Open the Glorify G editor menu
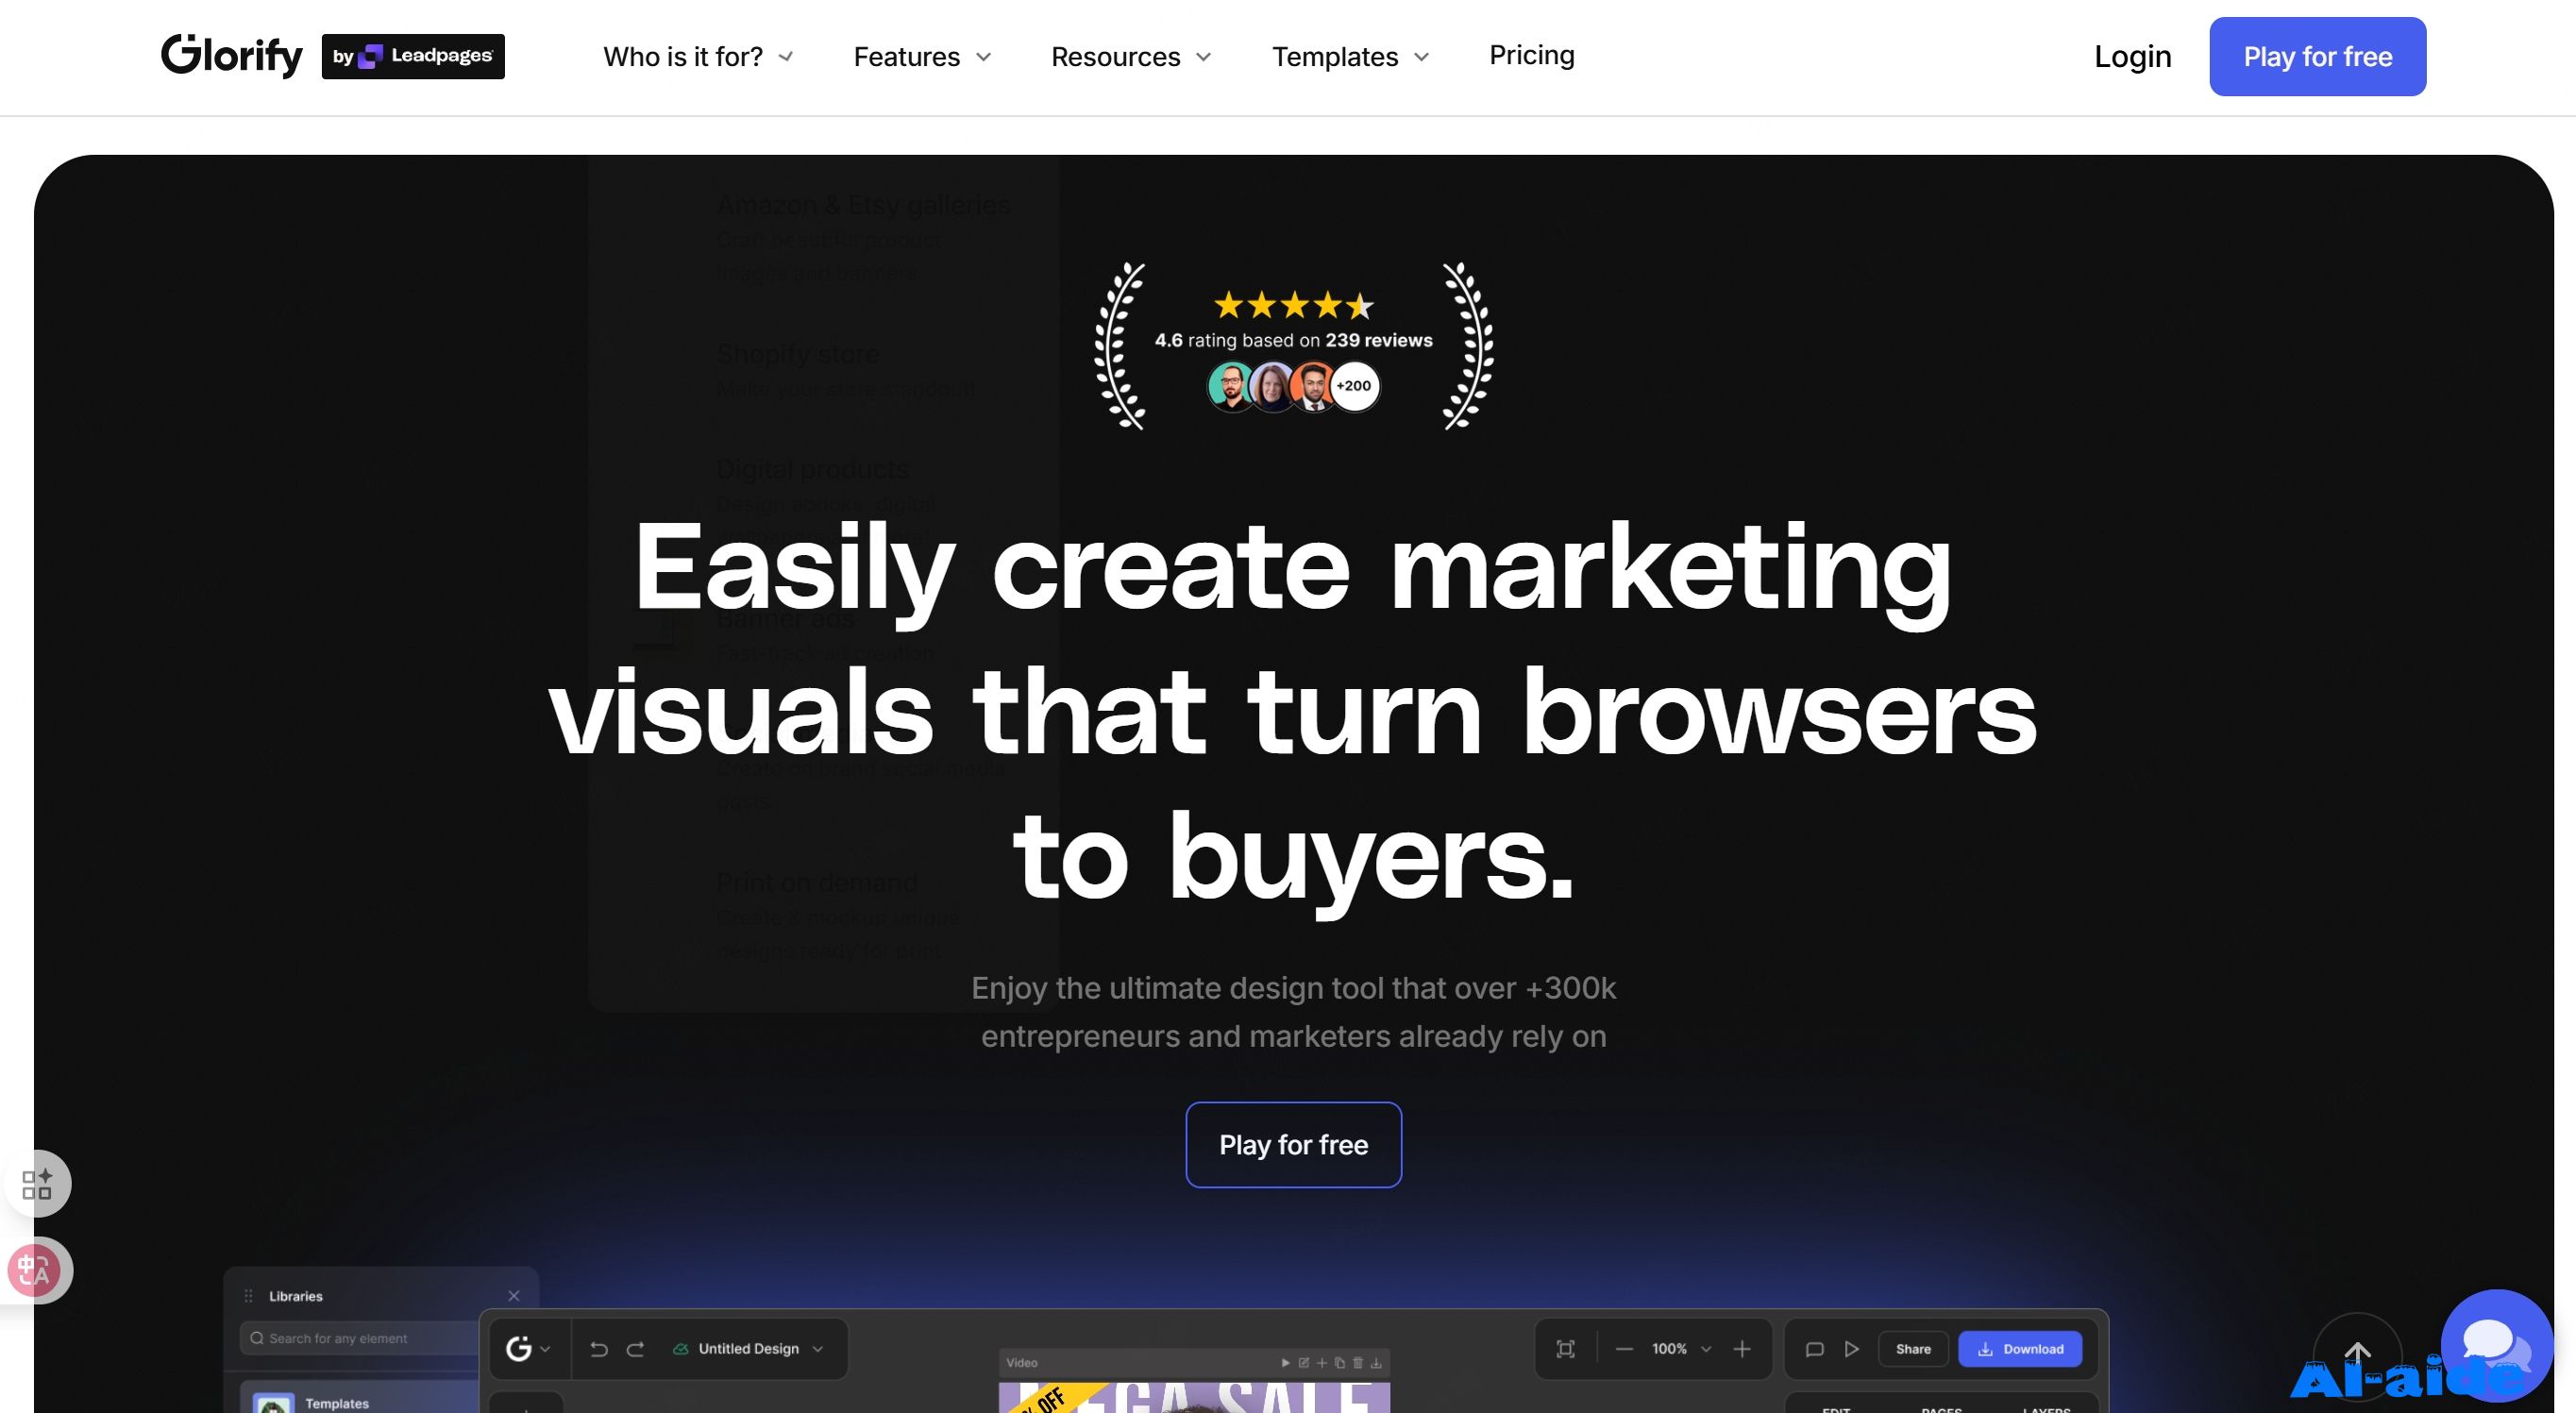The width and height of the screenshot is (2576, 1413). pyautogui.click(x=527, y=1348)
